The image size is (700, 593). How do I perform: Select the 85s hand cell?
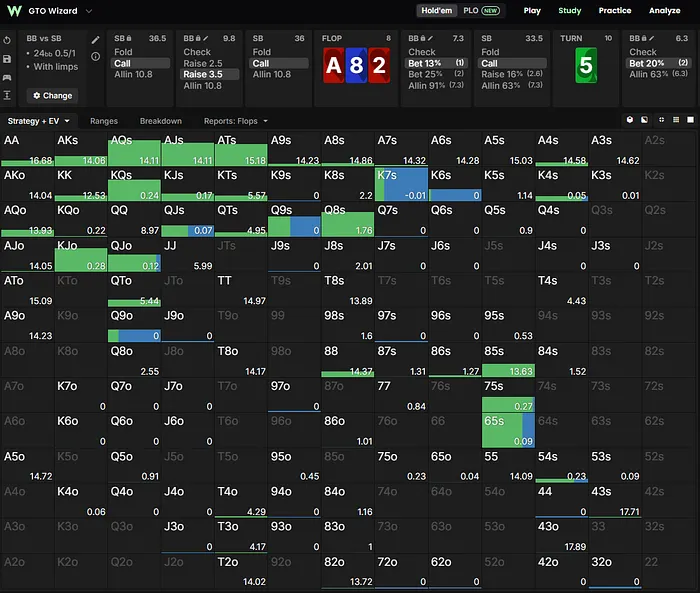(x=508, y=360)
